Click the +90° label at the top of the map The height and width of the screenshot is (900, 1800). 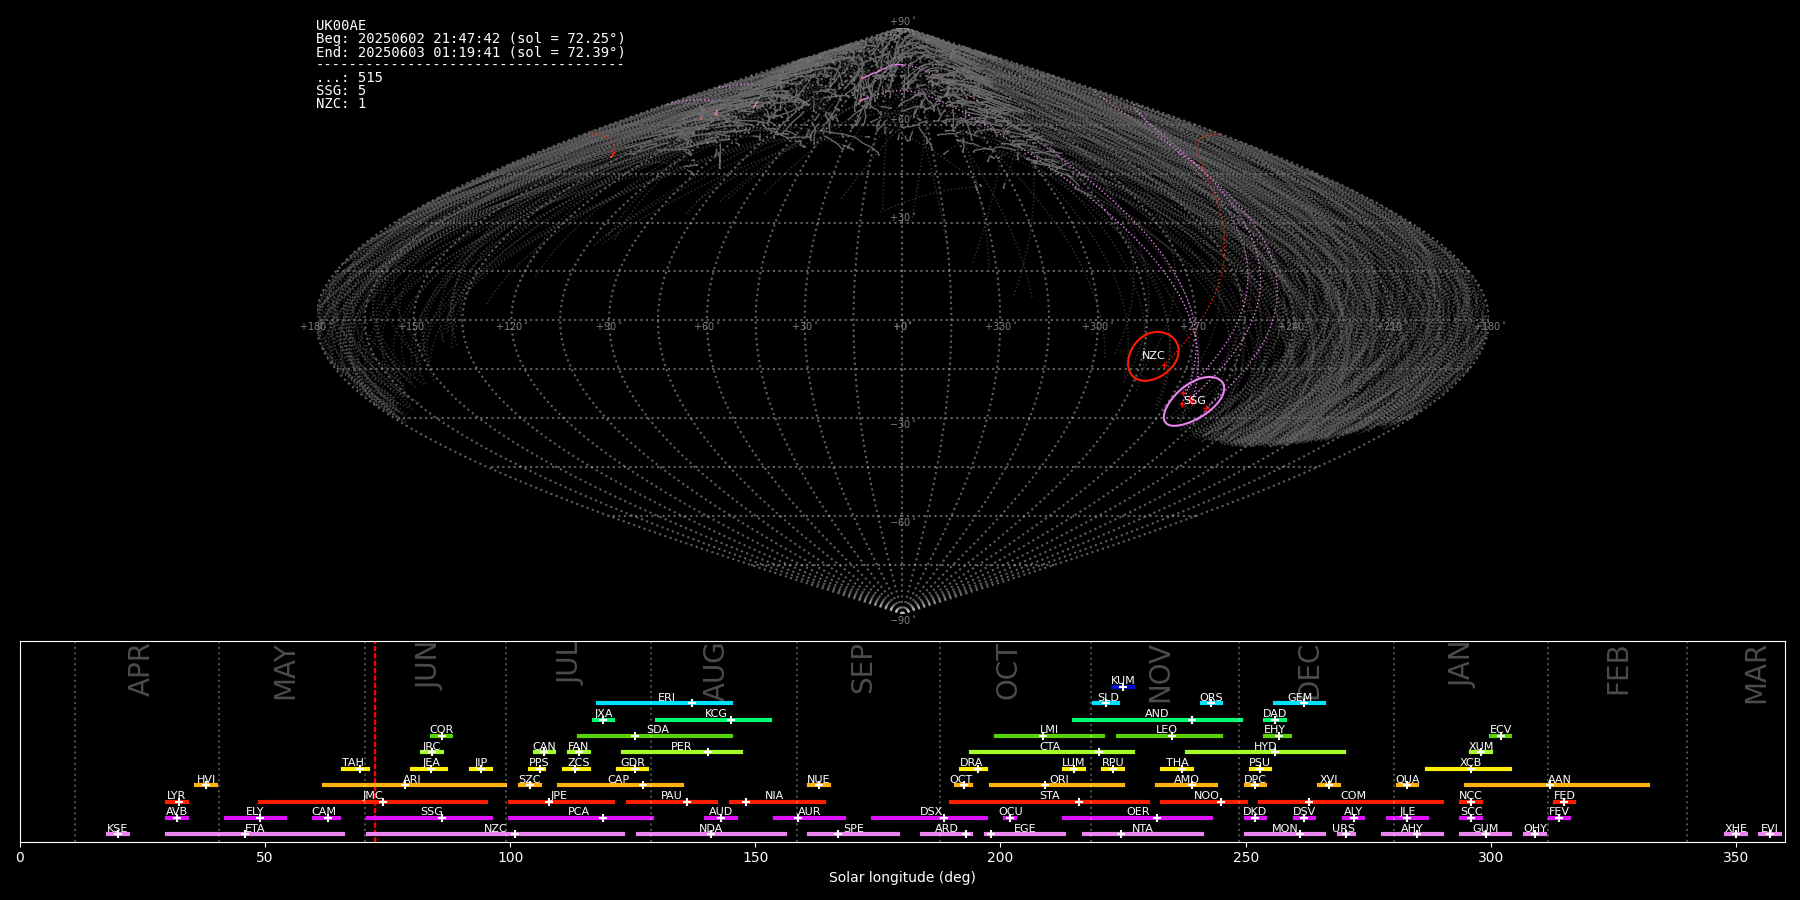(901, 22)
